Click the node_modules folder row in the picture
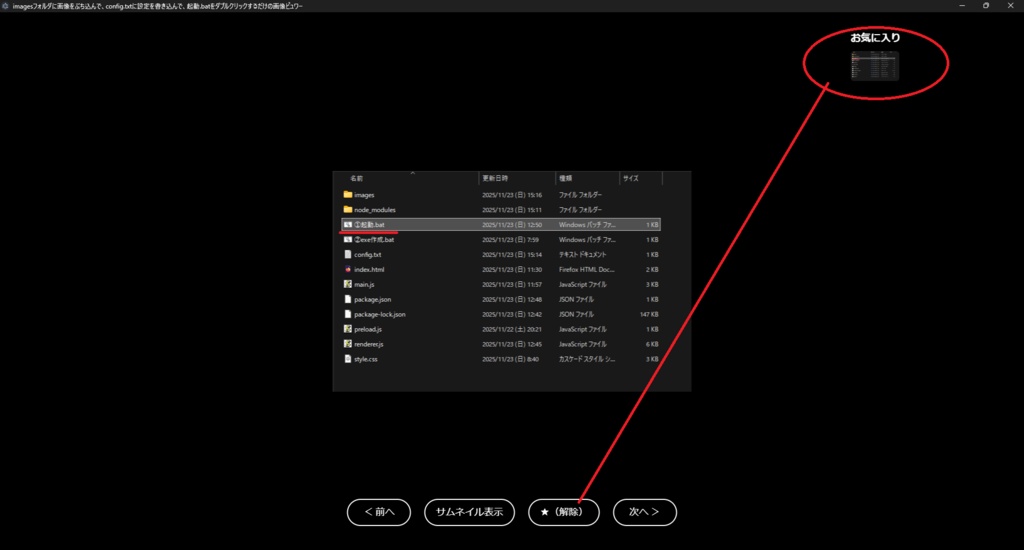The width and height of the screenshot is (1024, 550). (x=501, y=210)
